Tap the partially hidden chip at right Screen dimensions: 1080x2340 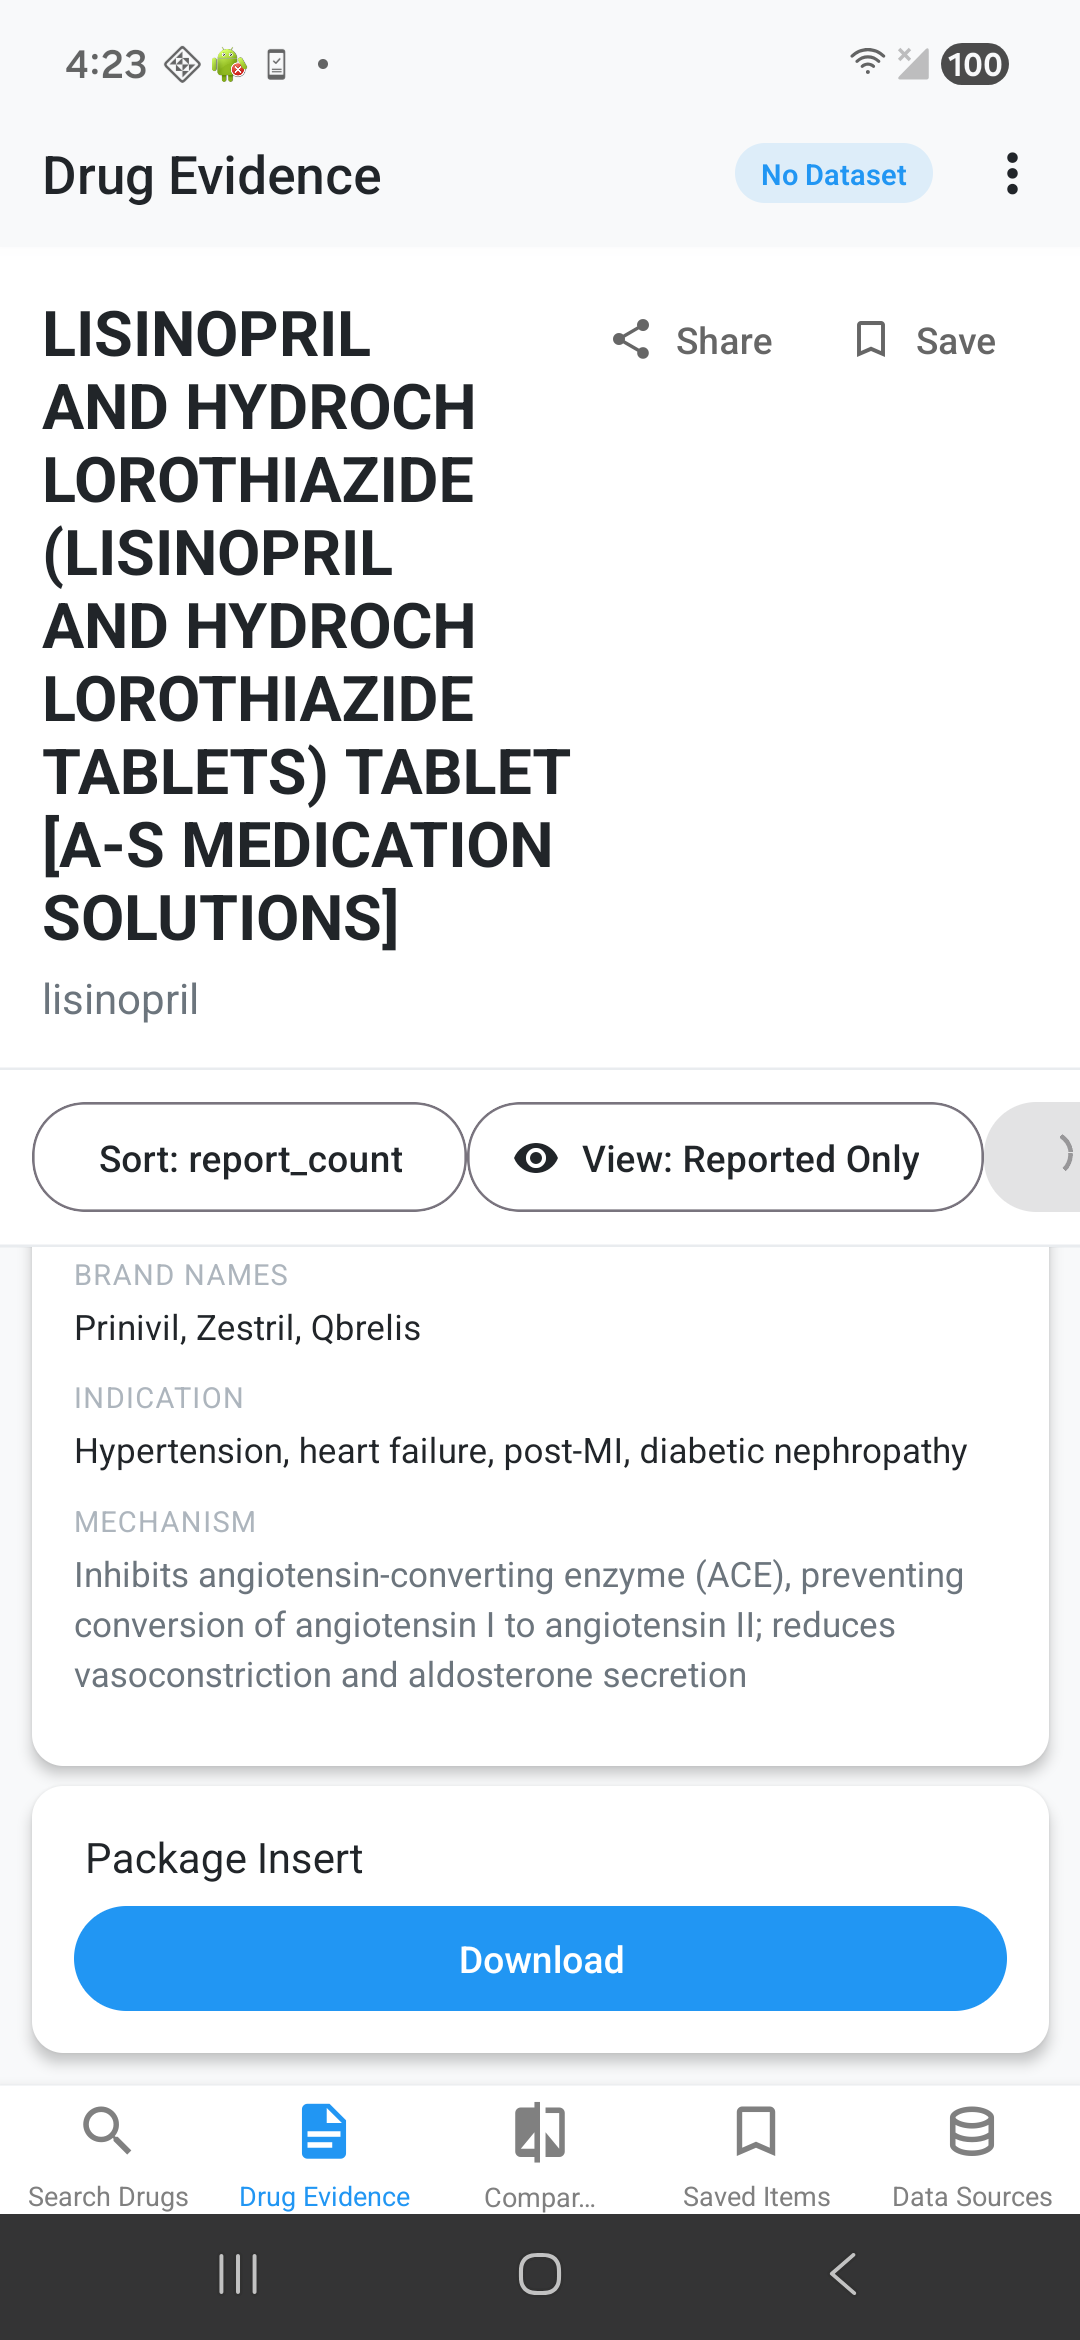[1040, 1158]
